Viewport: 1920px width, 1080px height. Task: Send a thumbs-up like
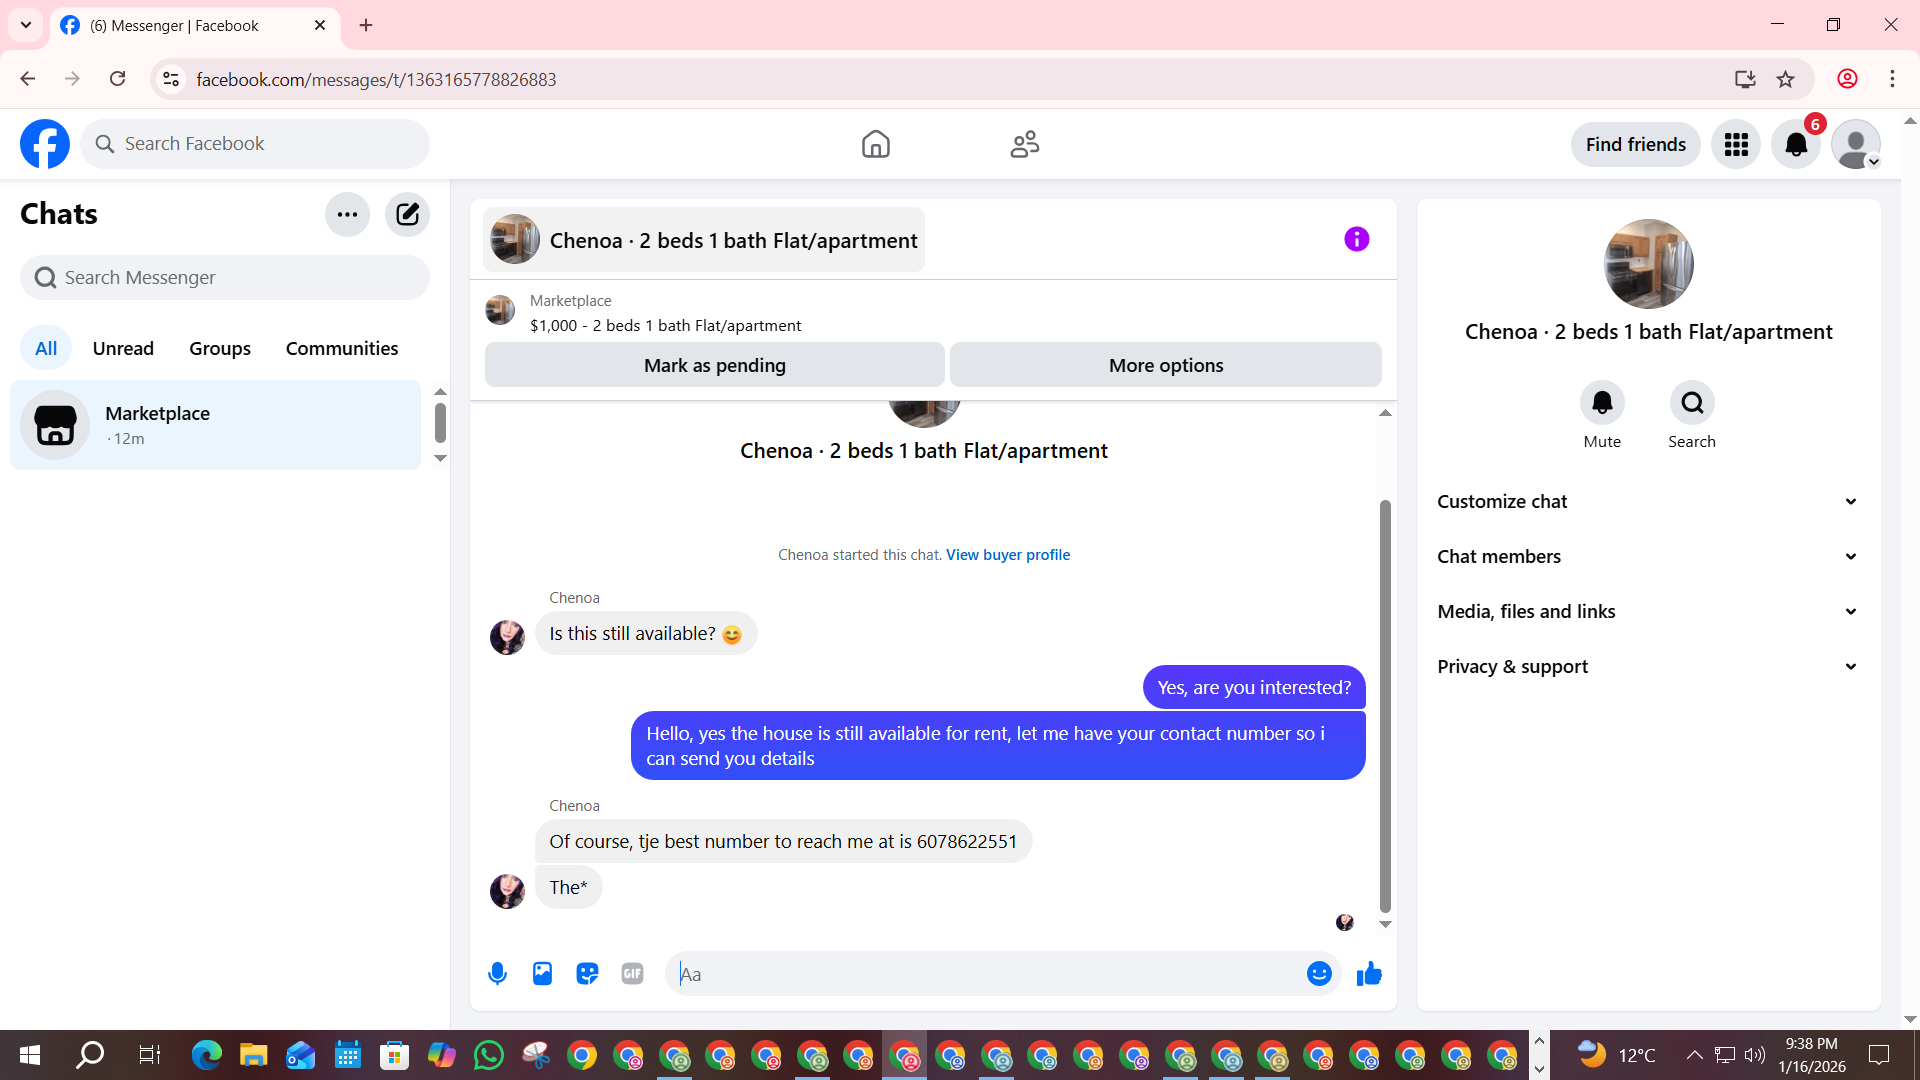click(1369, 973)
